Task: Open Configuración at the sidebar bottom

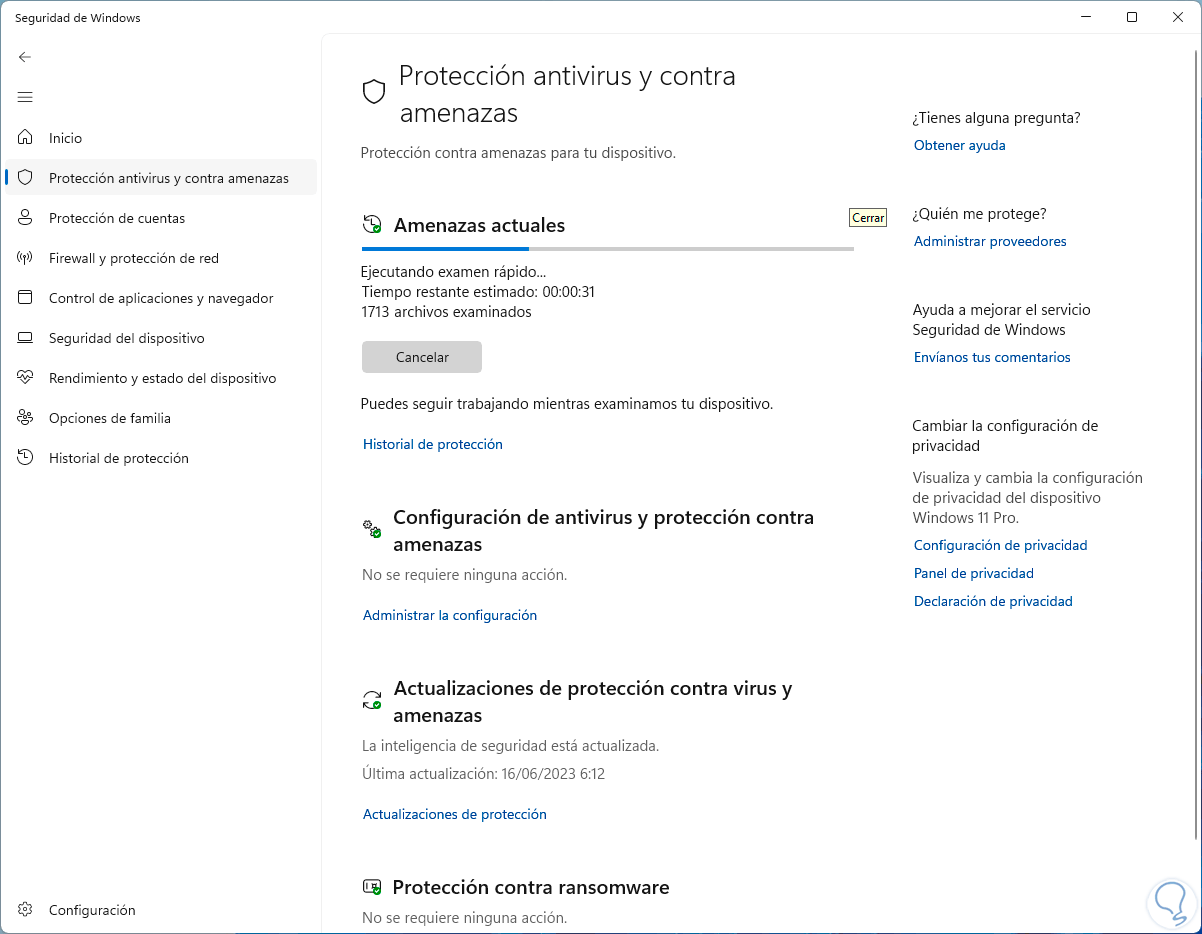Action: click(91, 910)
